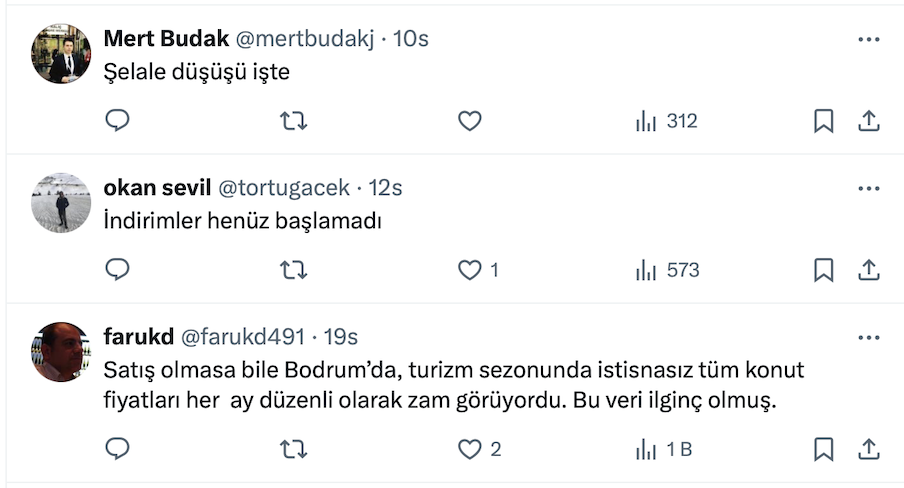Reply to farukd's tweet
The height and width of the screenshot is (488, 904).
point(118,449)
